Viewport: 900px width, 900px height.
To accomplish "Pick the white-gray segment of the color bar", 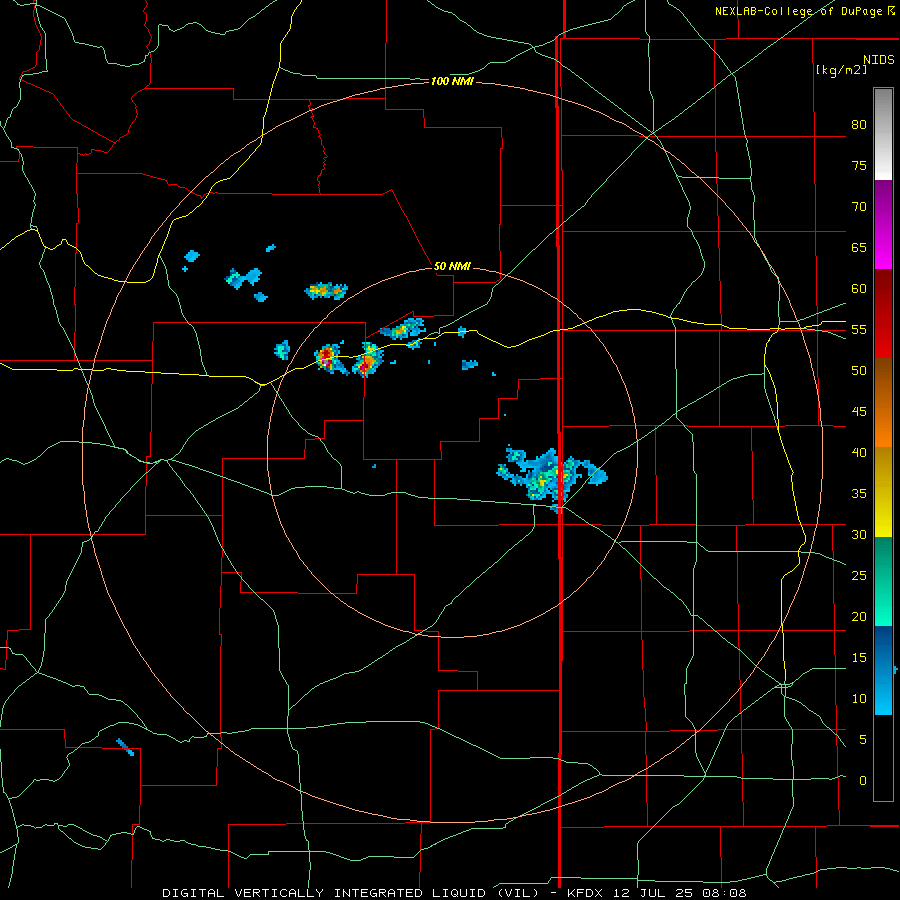I will pos(883,134).
